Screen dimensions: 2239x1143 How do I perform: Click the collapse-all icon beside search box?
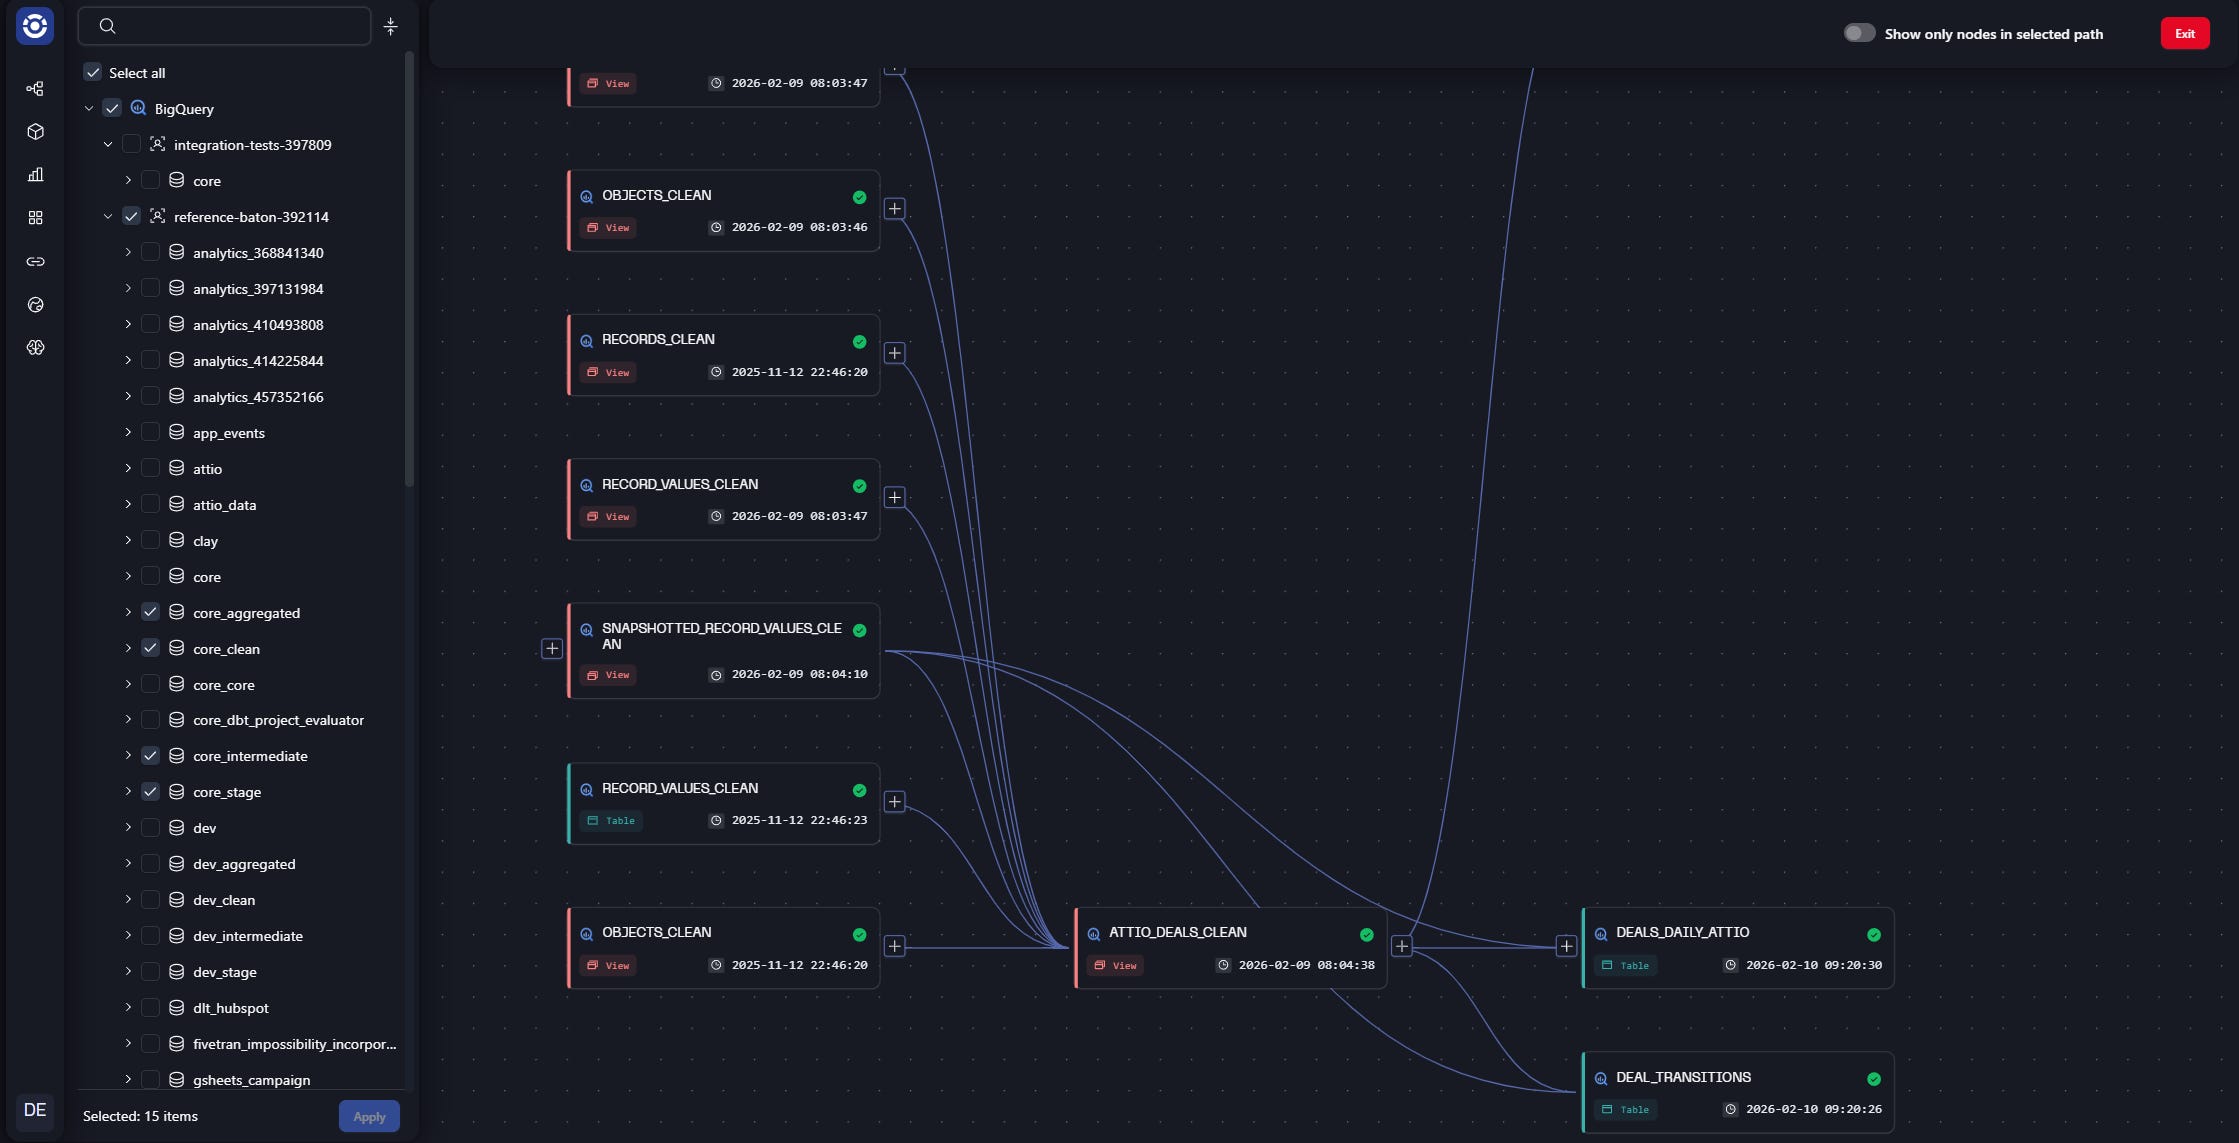391,27
